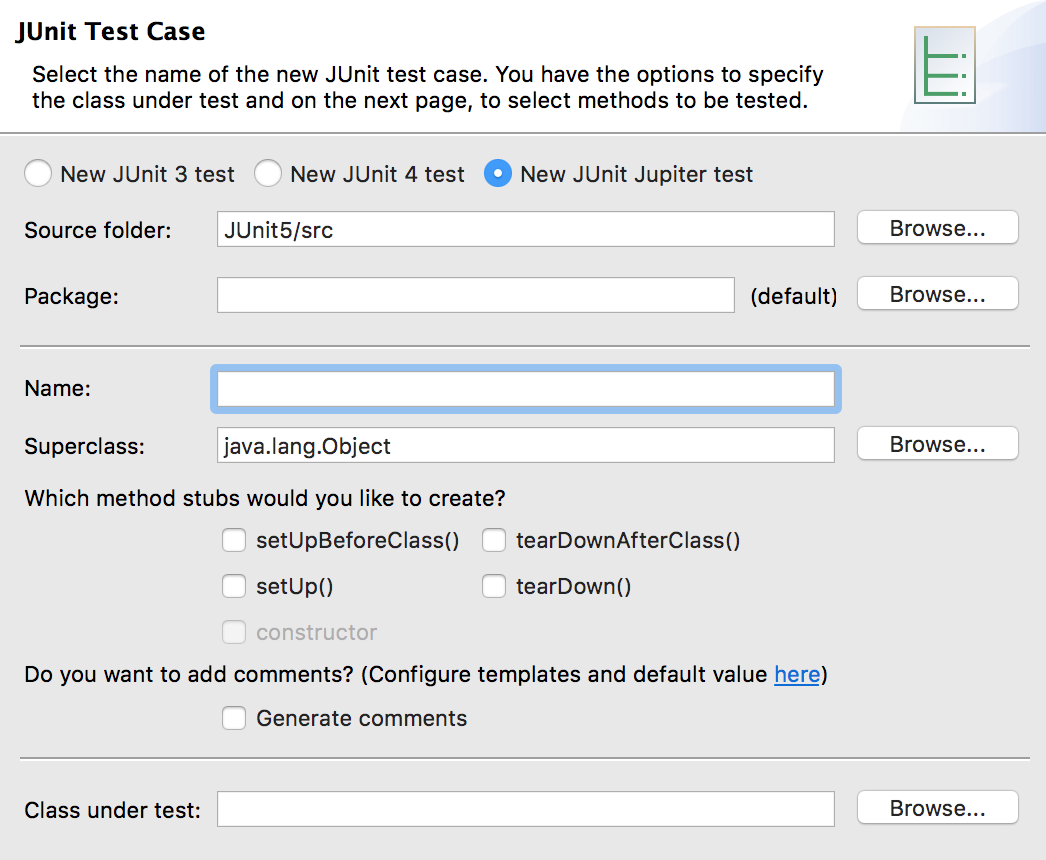Click the Package input field
1046x860 pixels.
point(475,294)
